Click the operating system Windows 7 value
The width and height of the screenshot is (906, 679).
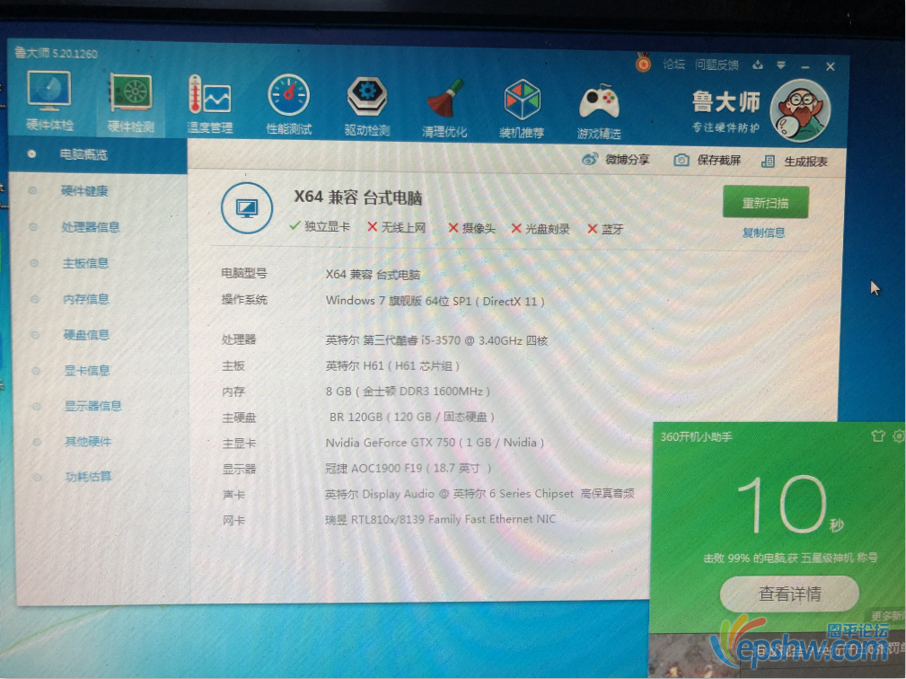click(435, 300)
